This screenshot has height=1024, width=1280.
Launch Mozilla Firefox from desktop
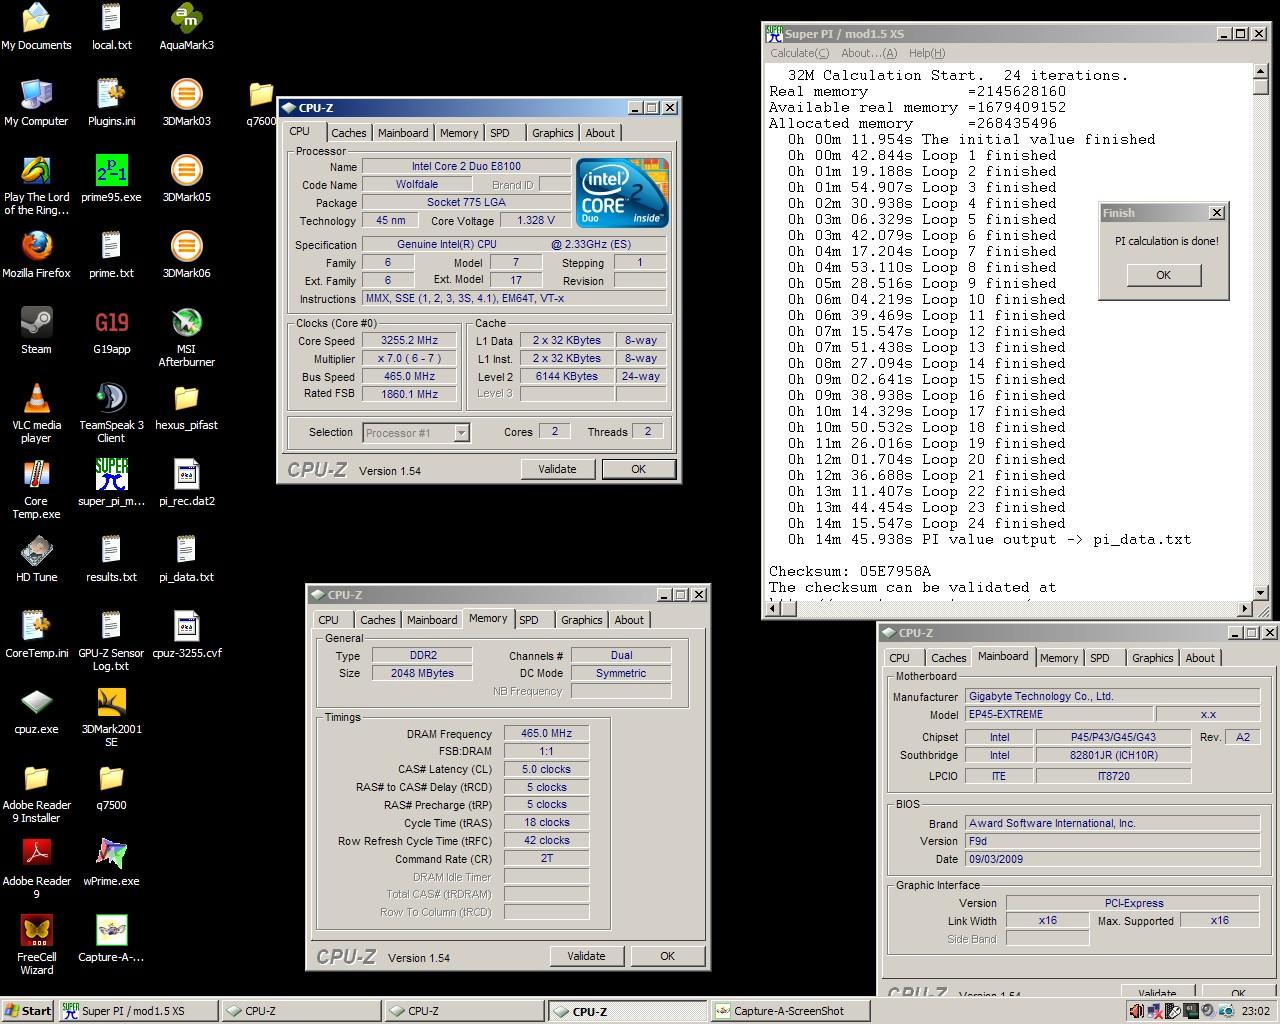[36, 255]
